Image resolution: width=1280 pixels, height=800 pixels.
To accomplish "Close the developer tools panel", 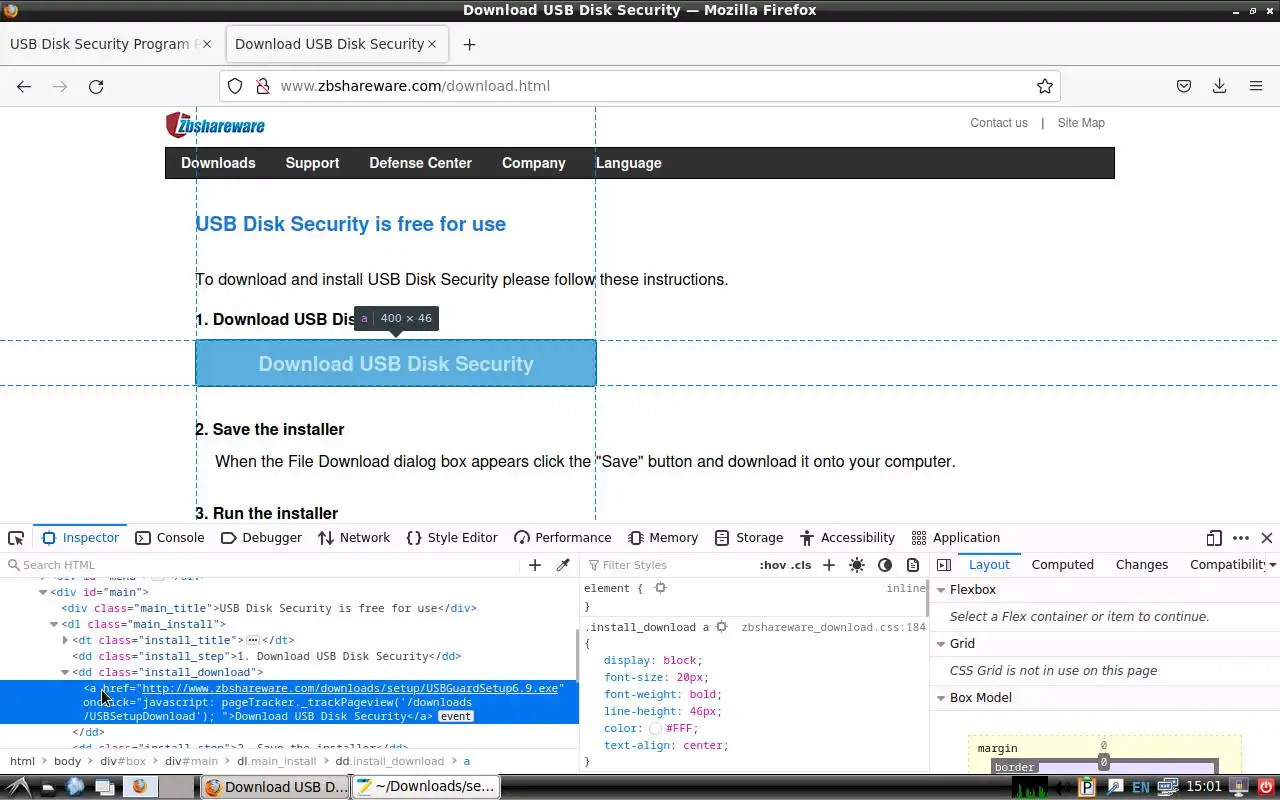I will tap(1267, 538).
